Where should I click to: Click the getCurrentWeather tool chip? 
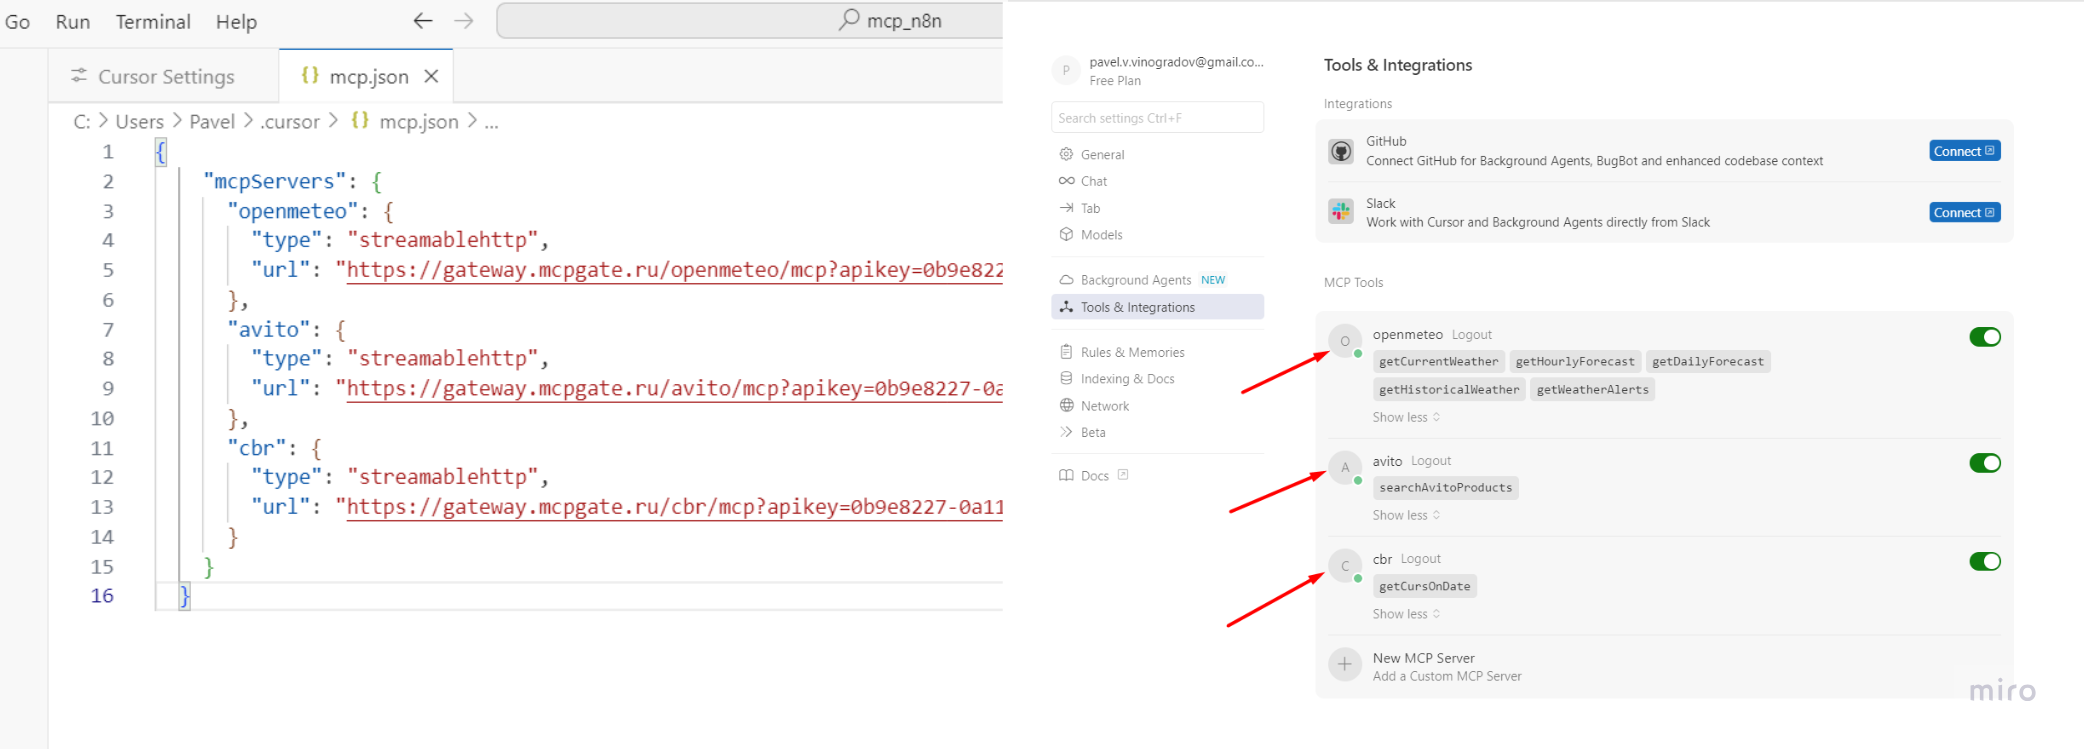(x=1438, y=361)
